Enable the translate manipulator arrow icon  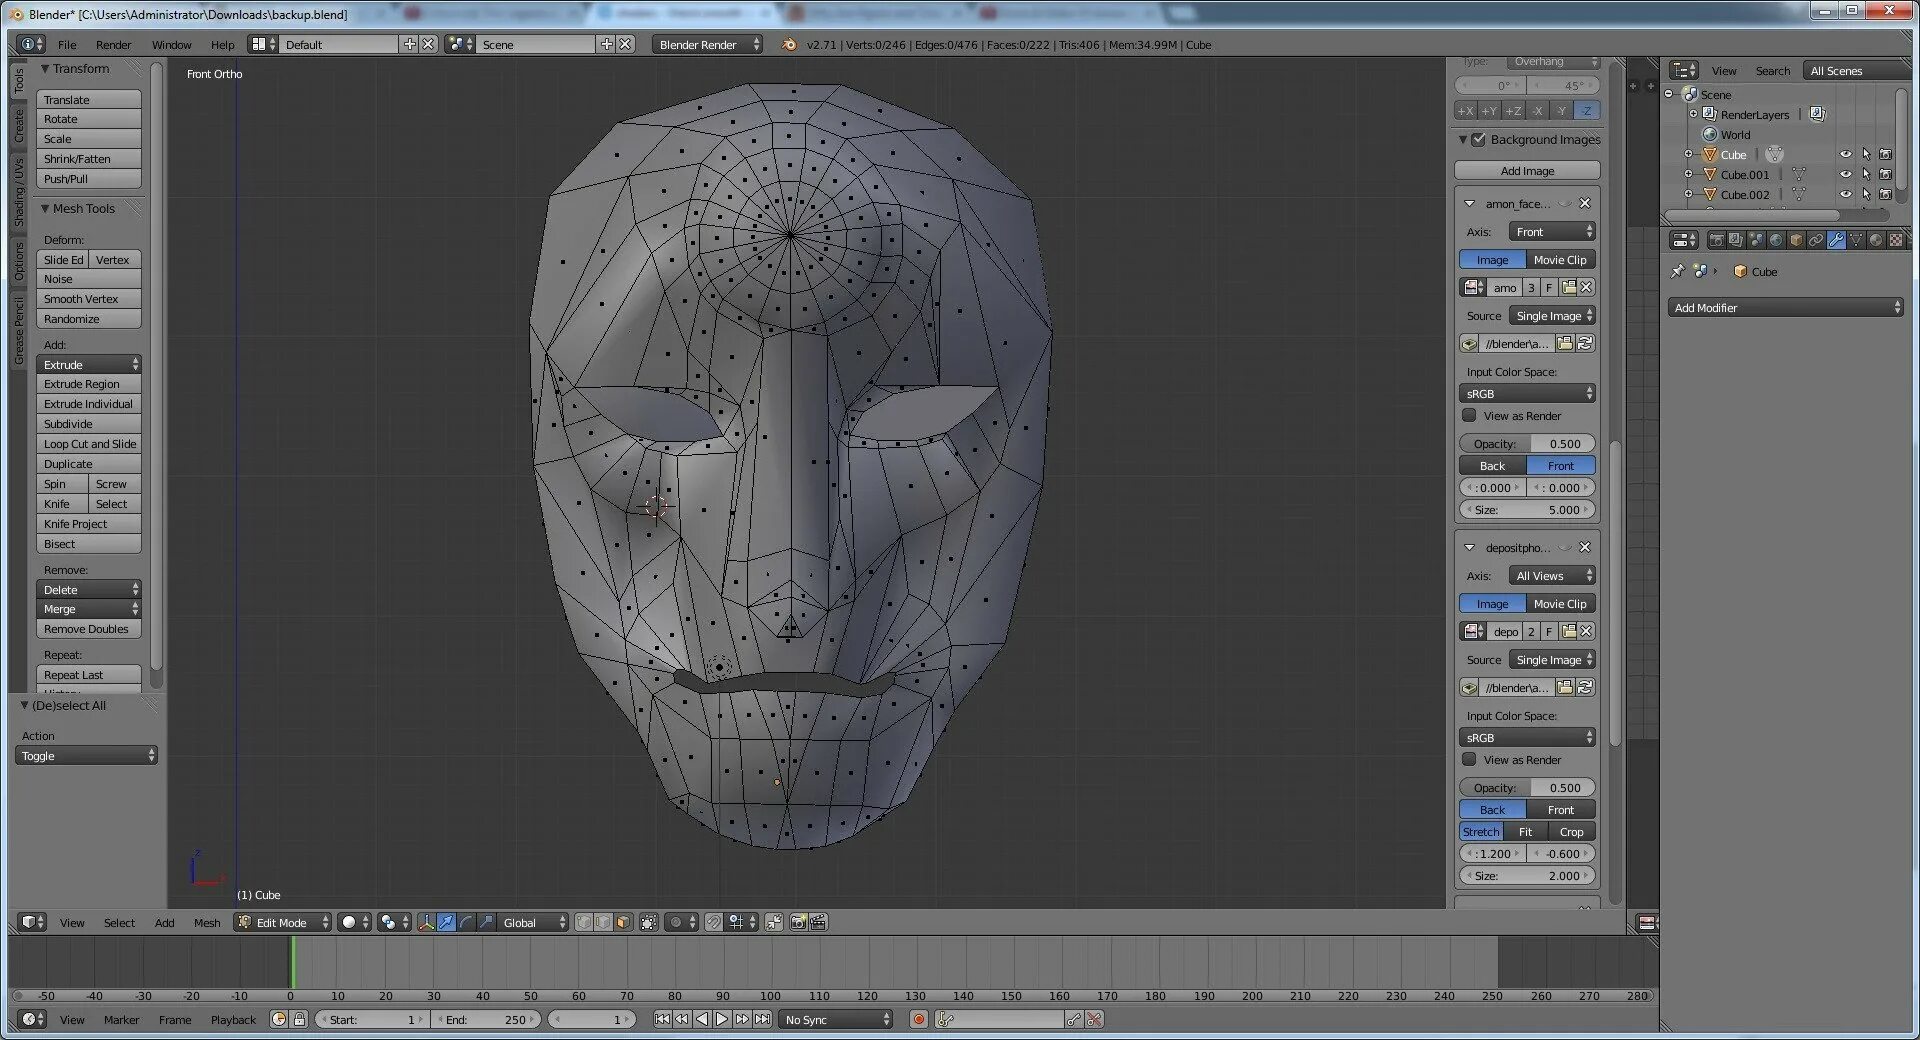[446, 922]
